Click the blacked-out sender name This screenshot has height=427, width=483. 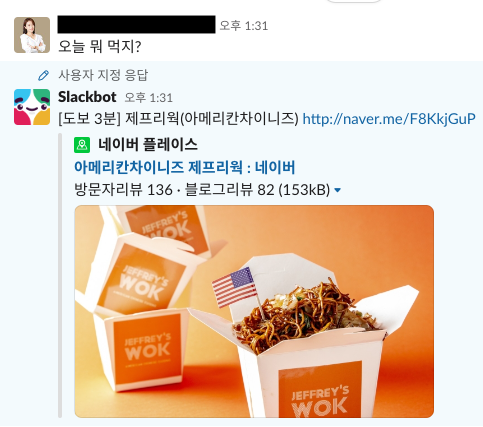[x=136, y=25]
